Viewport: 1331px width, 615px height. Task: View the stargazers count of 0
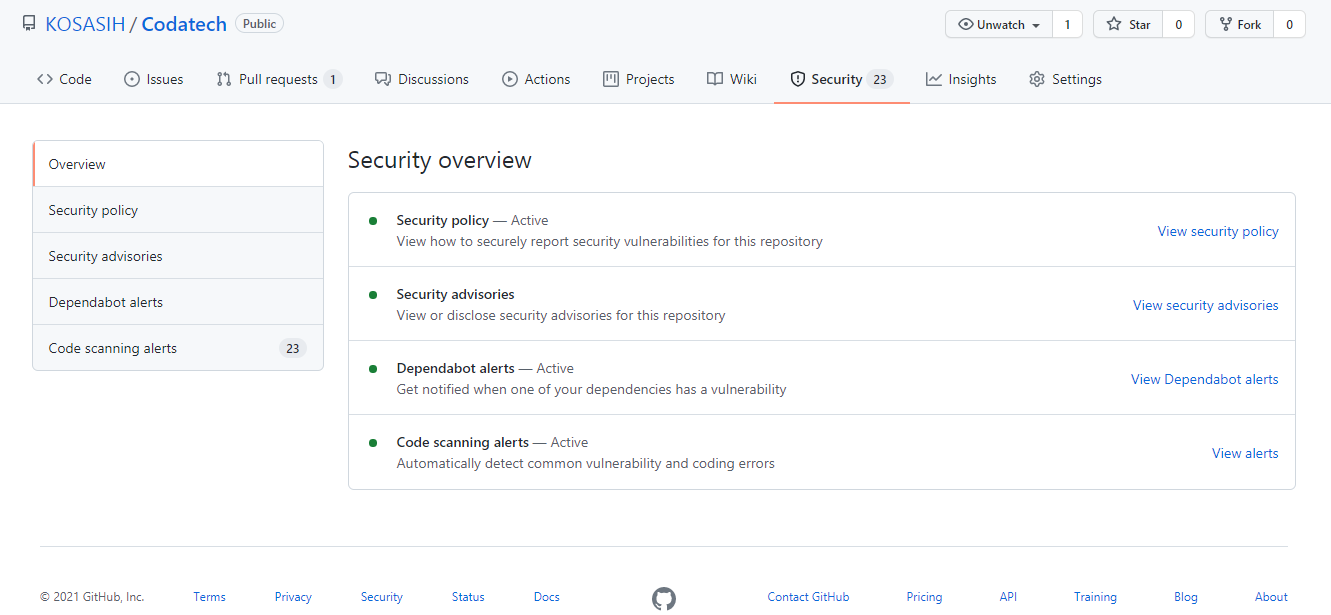tap(1178, 24)
